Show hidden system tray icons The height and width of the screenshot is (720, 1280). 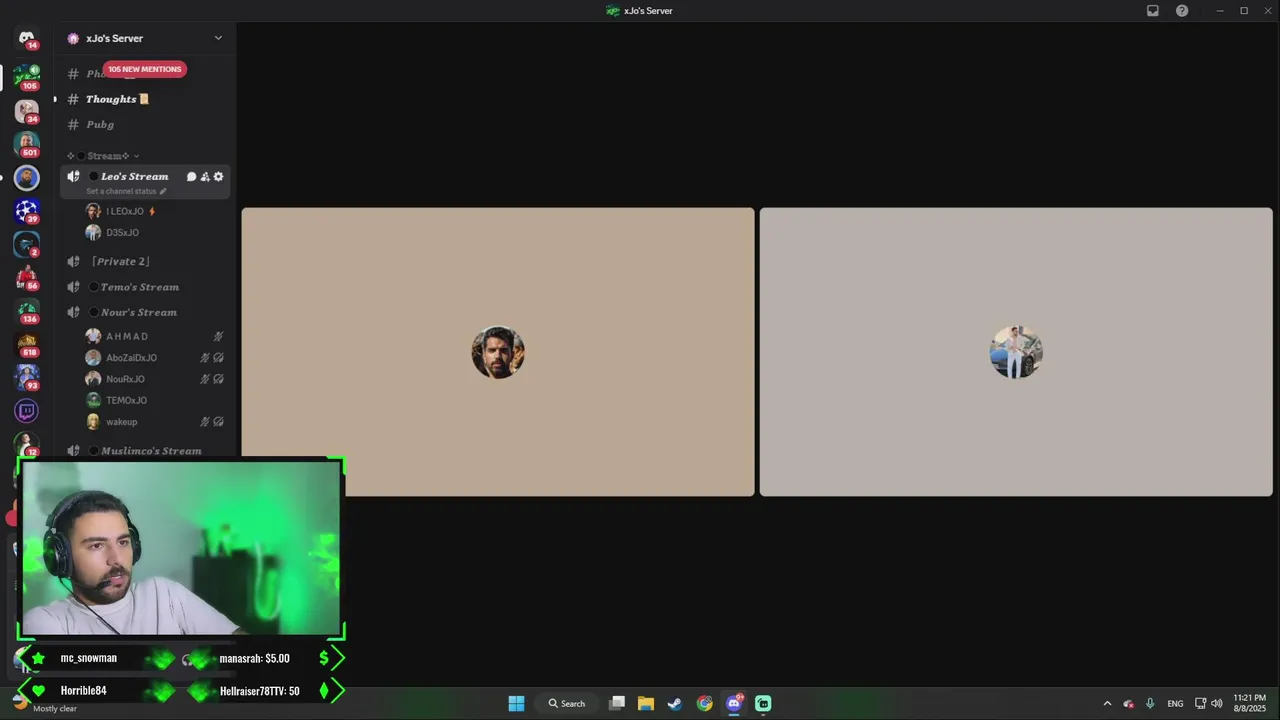[1107, 703]
